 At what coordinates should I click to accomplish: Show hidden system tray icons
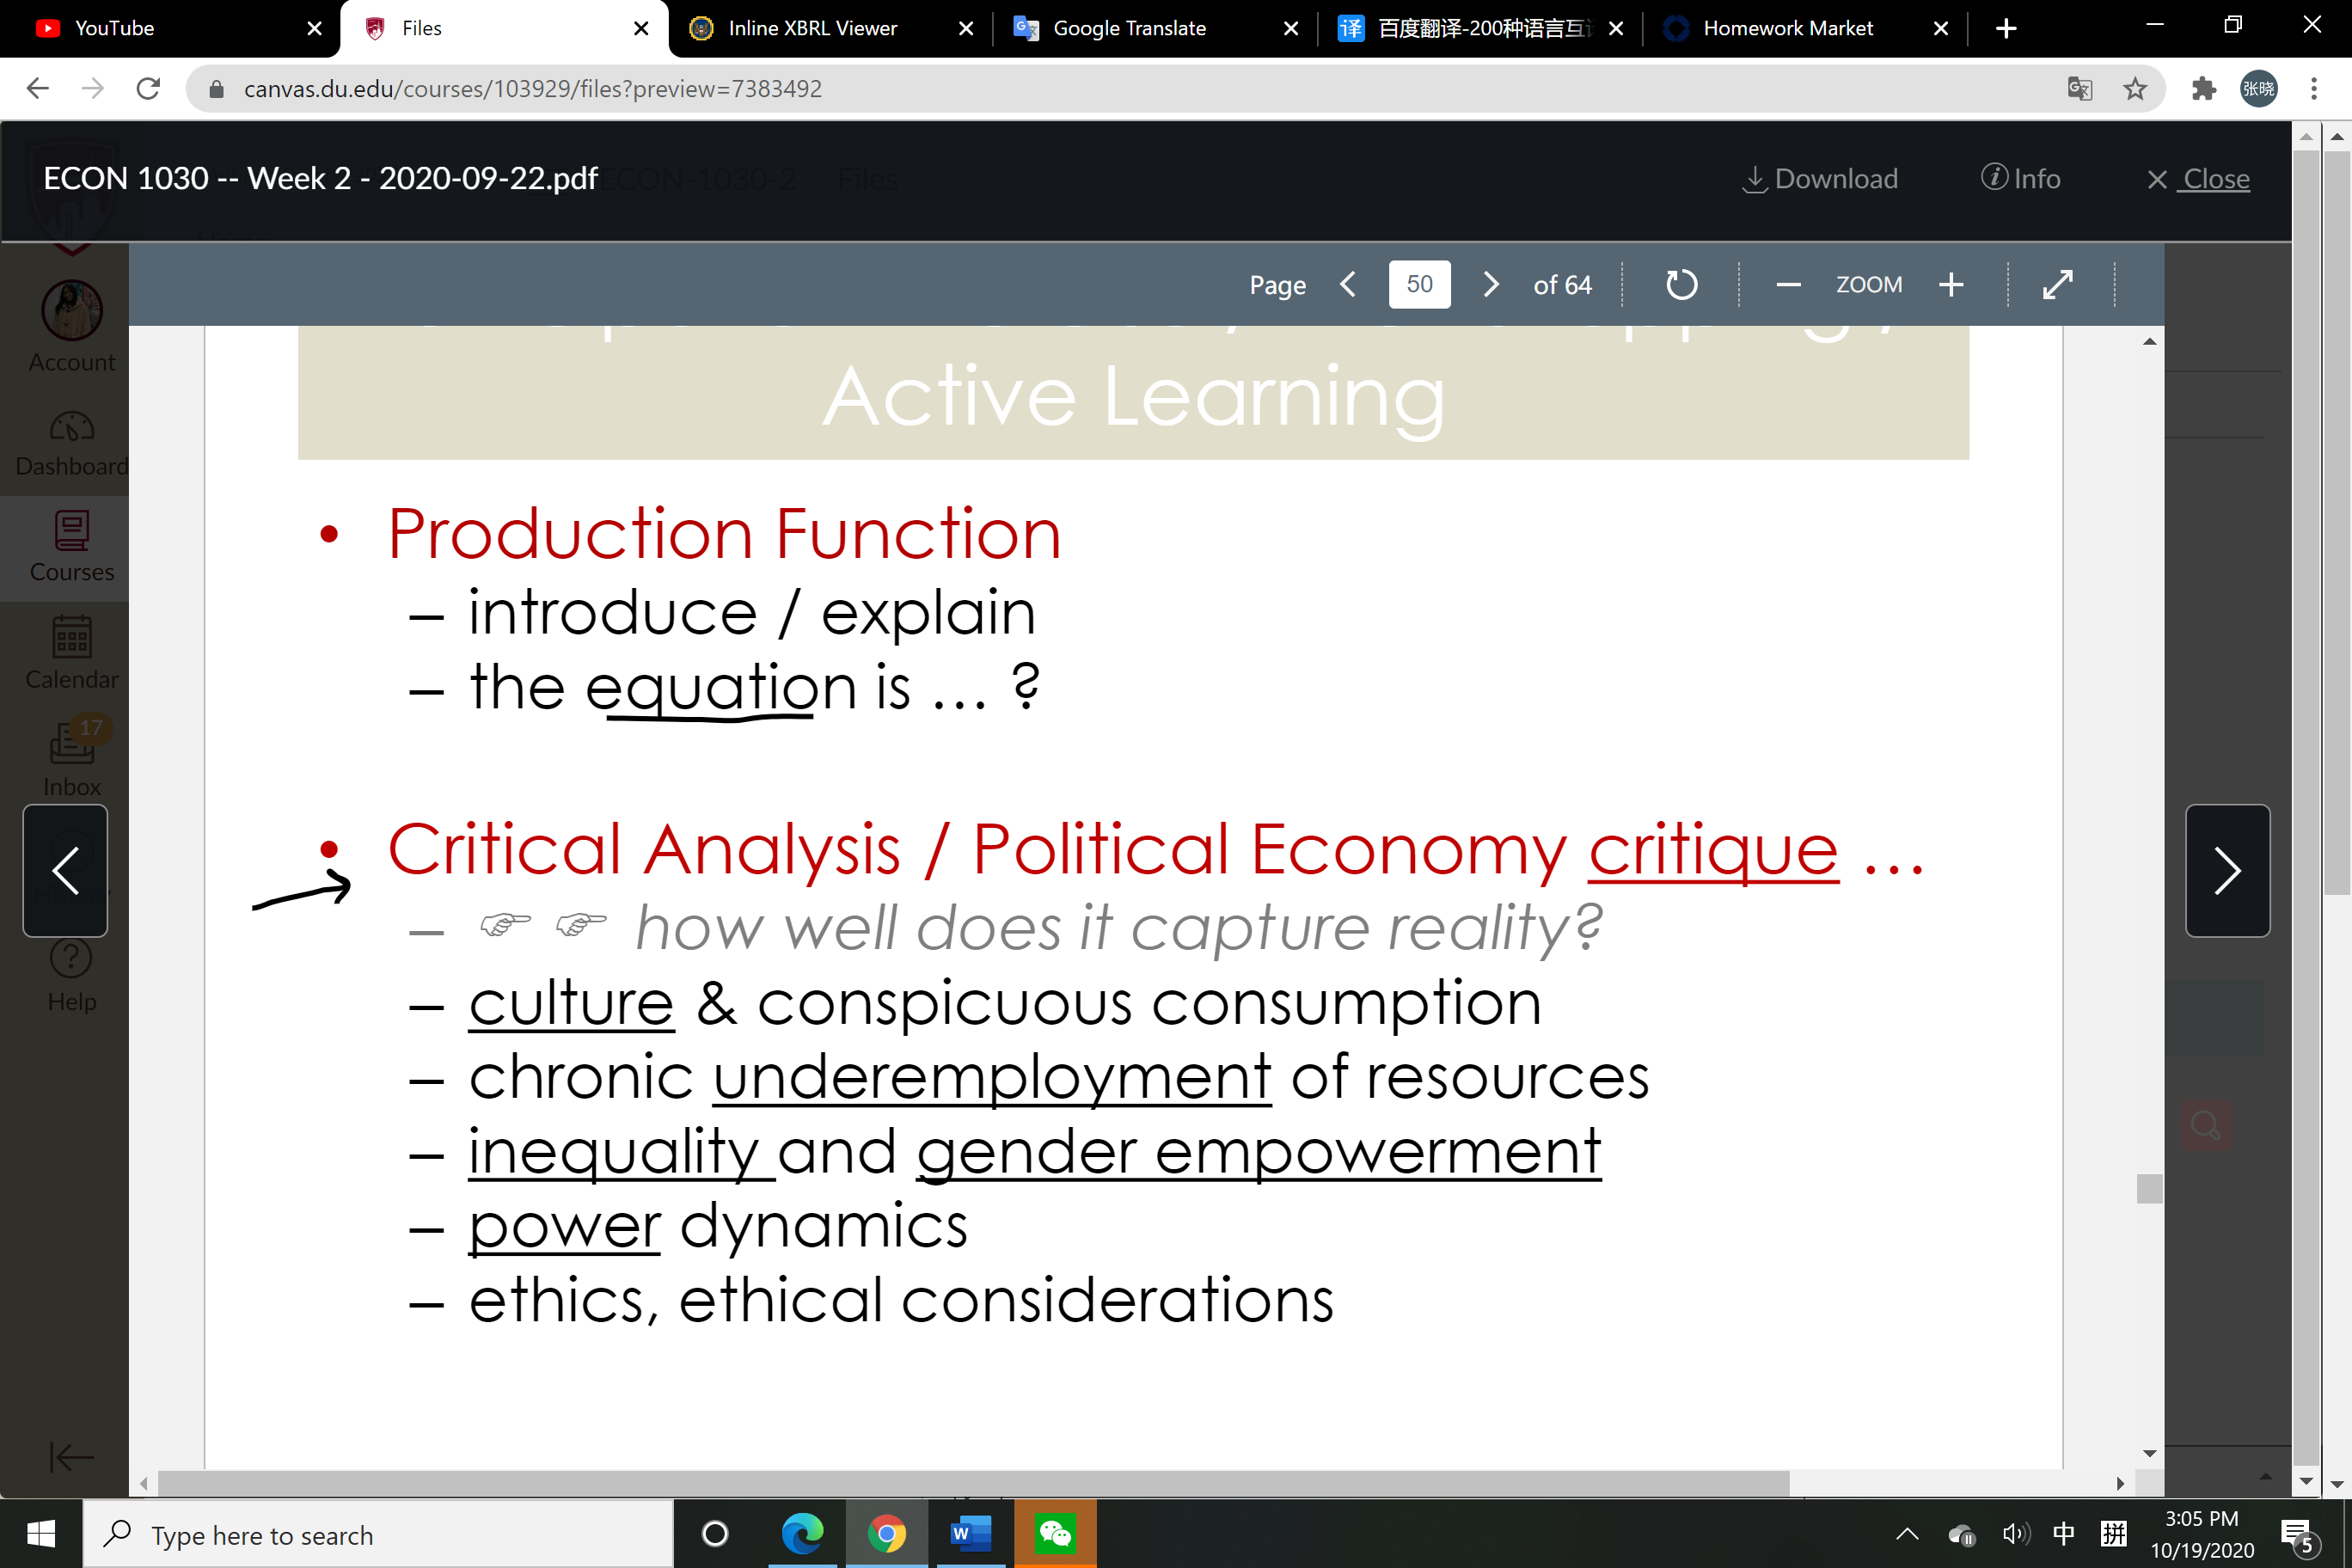point(1907,1534)
